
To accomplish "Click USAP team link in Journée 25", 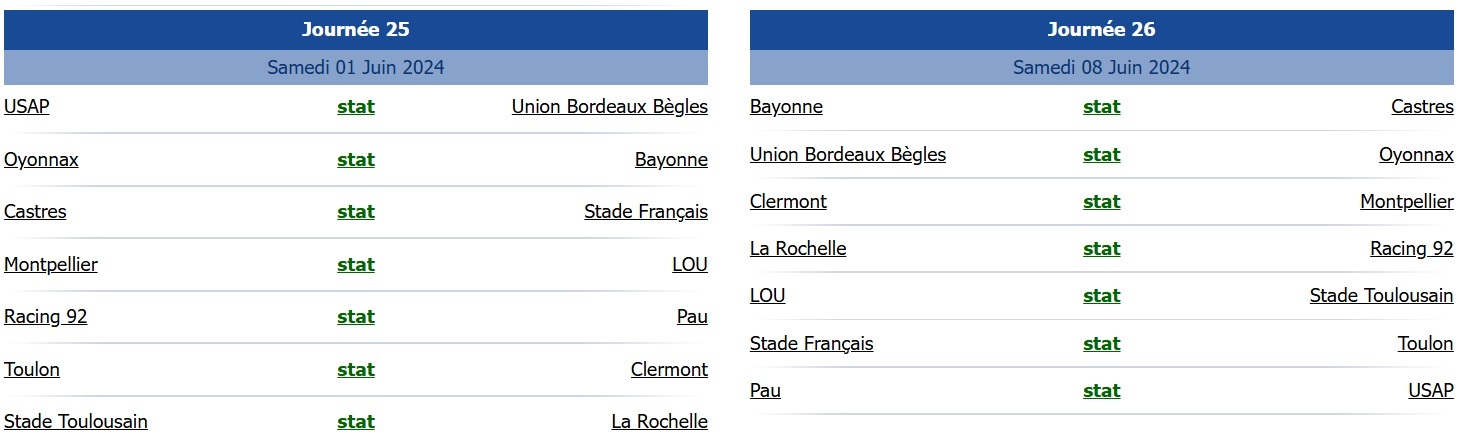I will click(x=27, y=107).
